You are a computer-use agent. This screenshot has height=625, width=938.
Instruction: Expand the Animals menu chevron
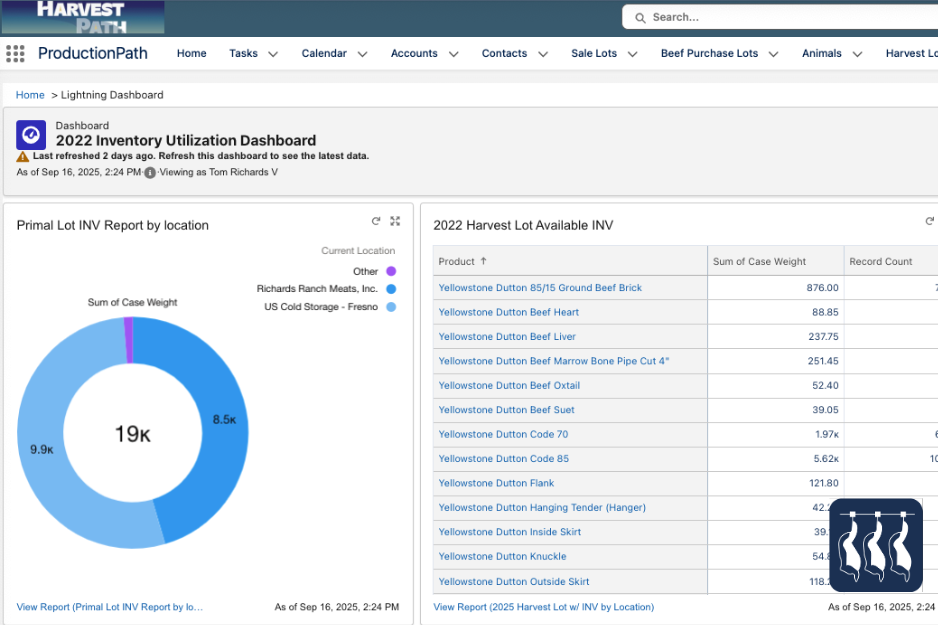857,54
